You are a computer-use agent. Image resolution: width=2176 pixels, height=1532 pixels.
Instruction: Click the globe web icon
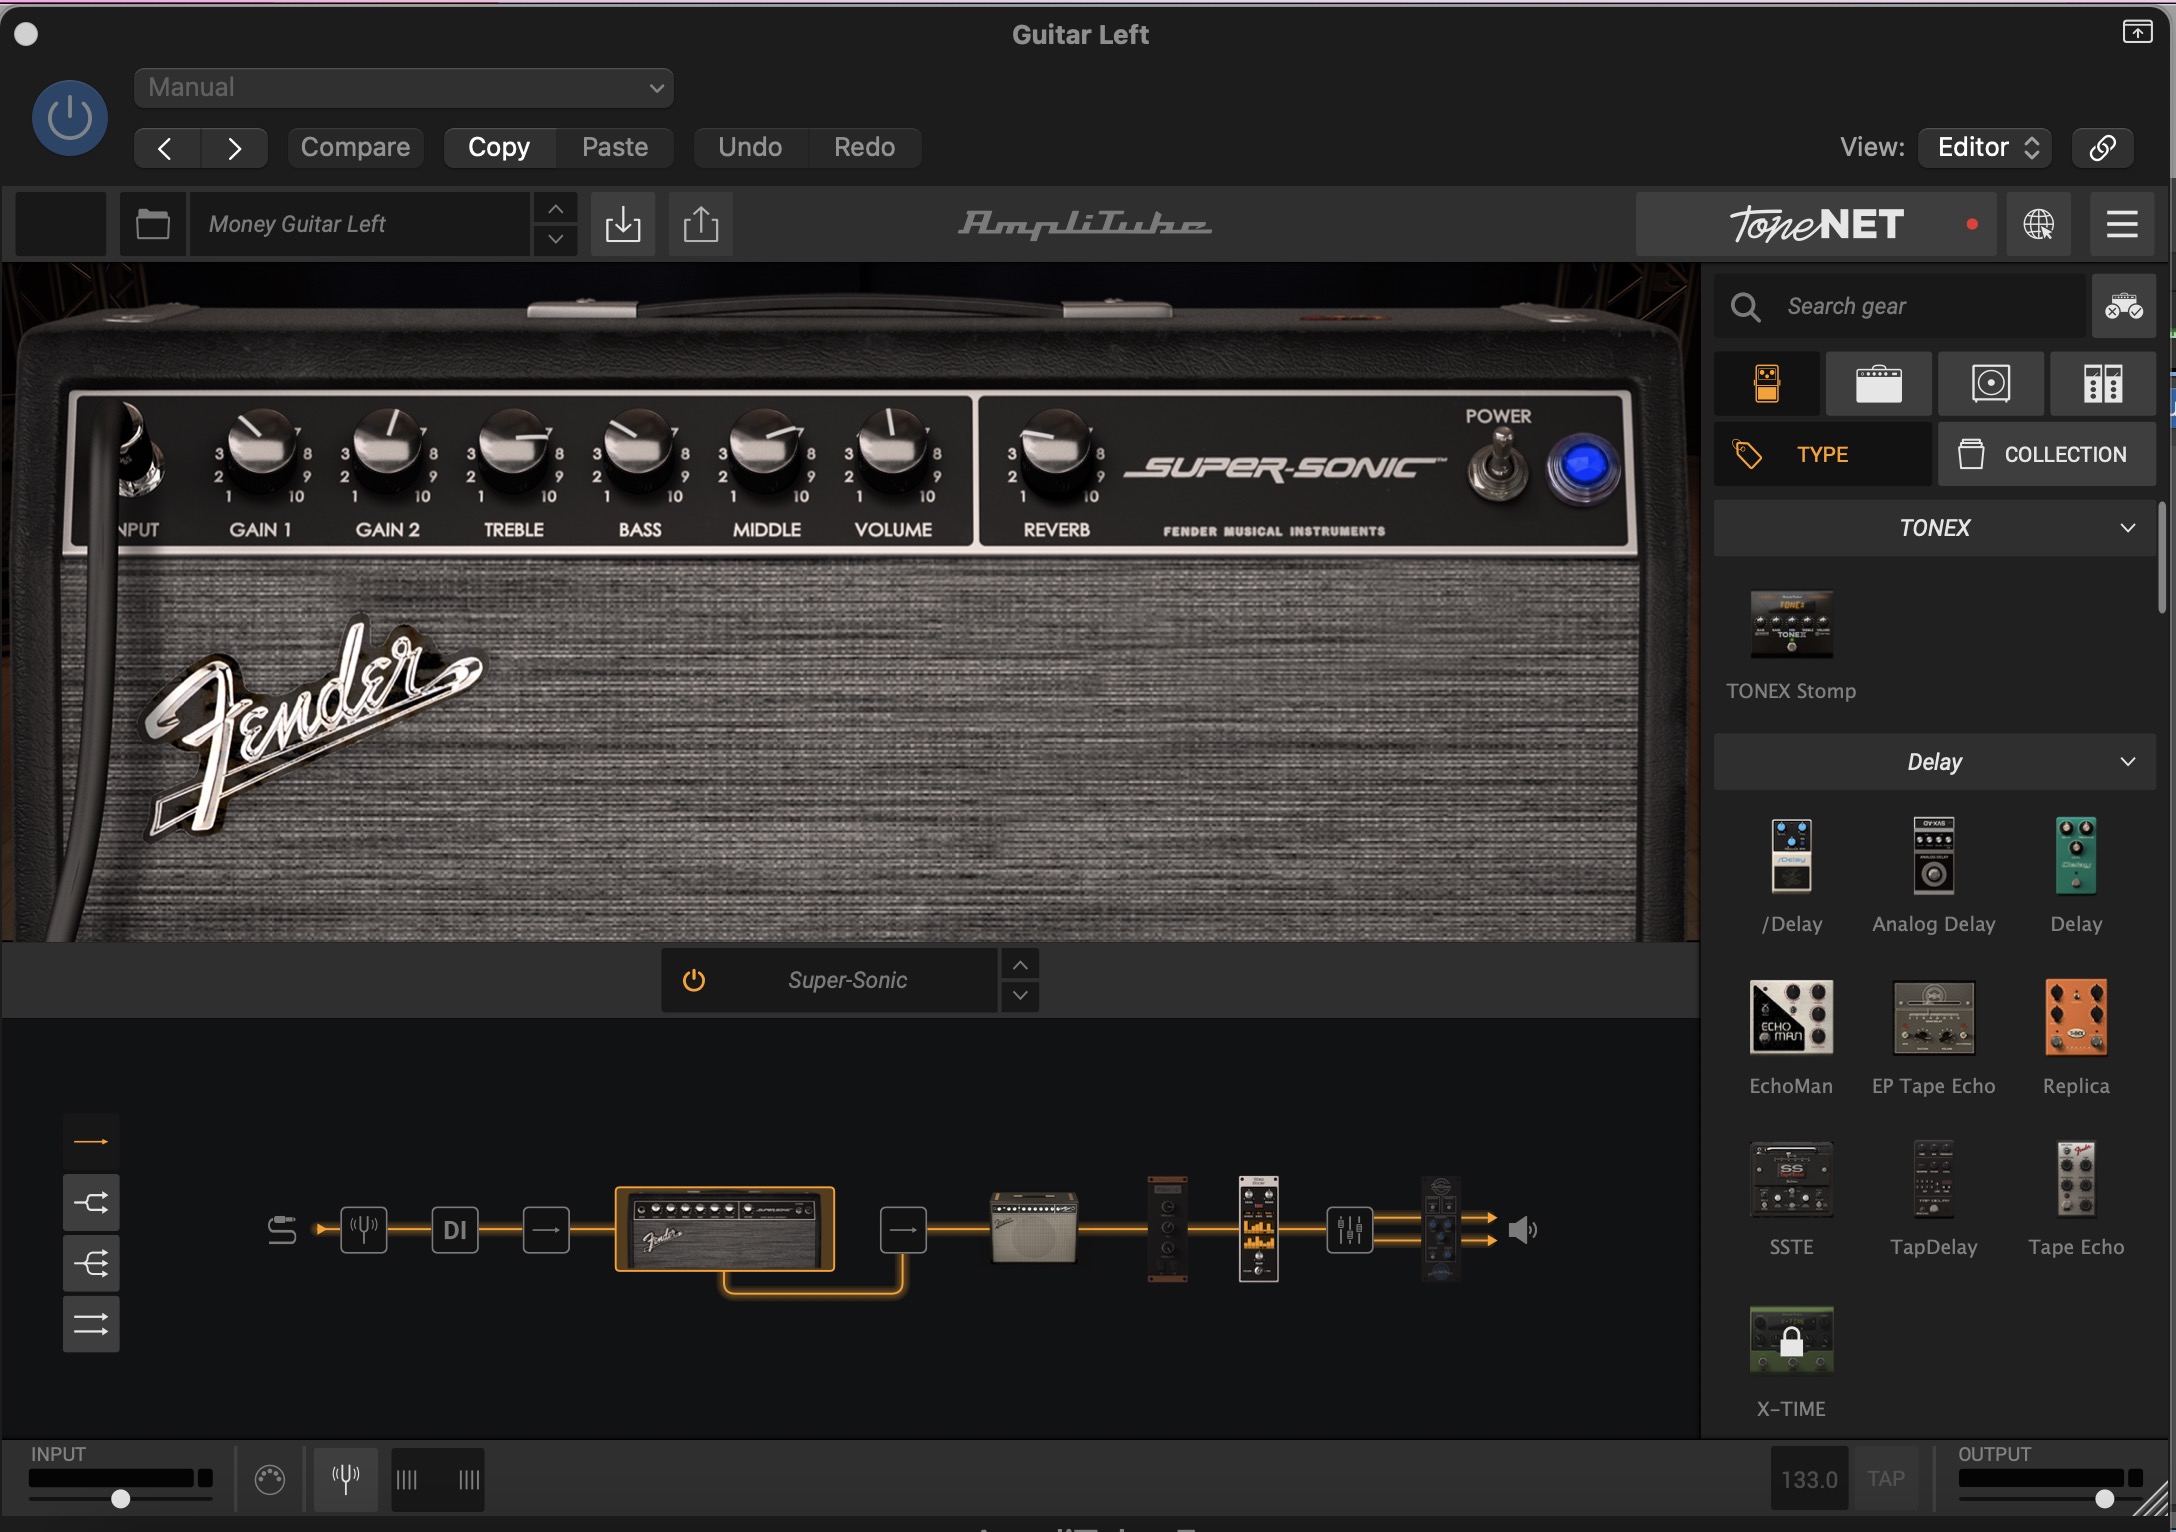click(x=2039, y=224)
